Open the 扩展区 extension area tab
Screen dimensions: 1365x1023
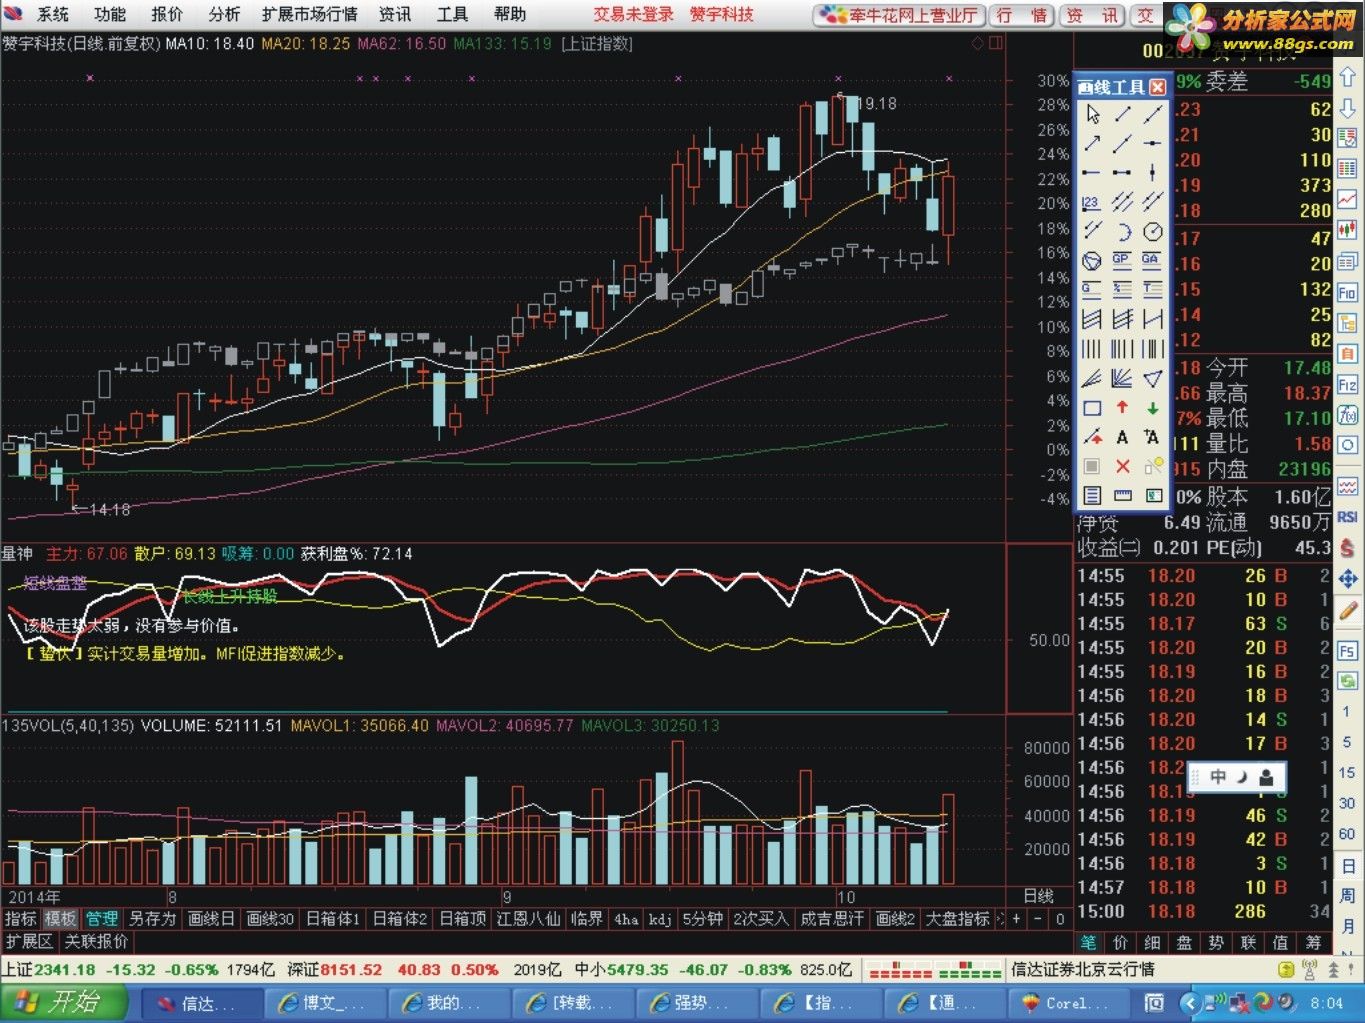29,942
